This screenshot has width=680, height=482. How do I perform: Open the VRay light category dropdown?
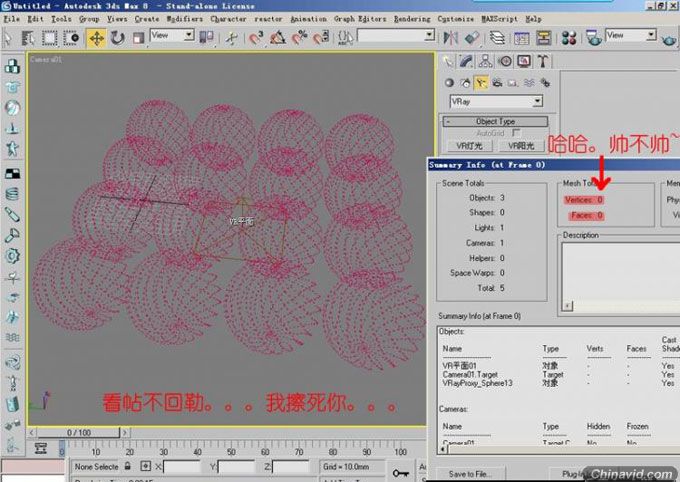point(496,102)
